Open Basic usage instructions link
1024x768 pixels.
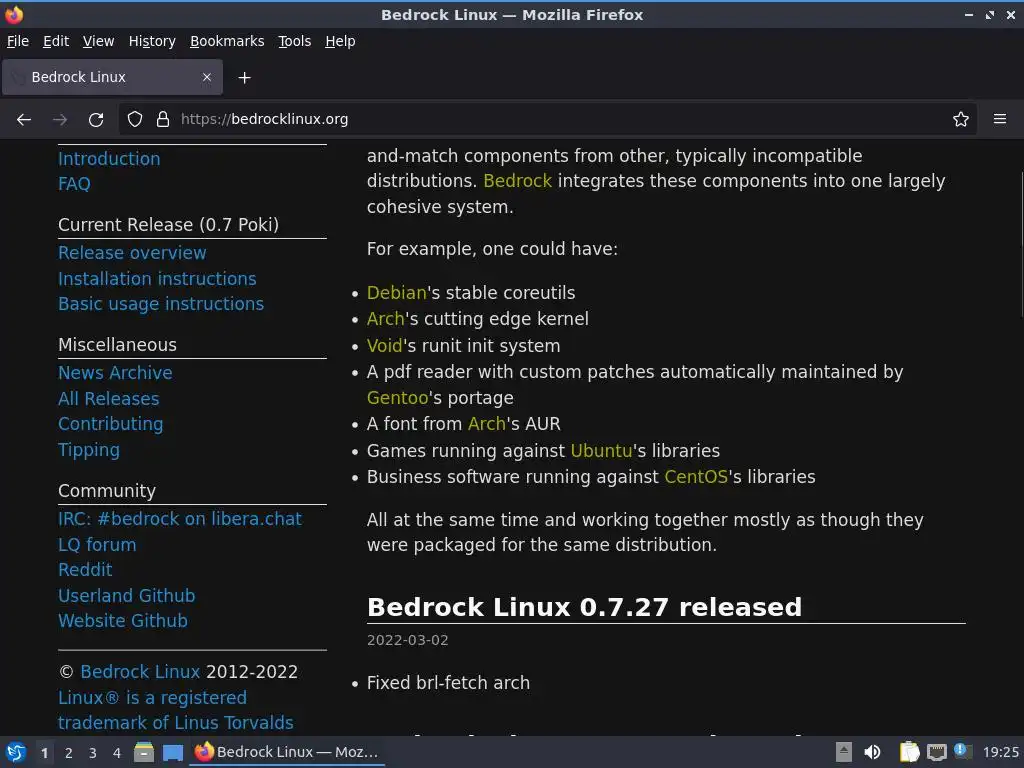[161, 304]
